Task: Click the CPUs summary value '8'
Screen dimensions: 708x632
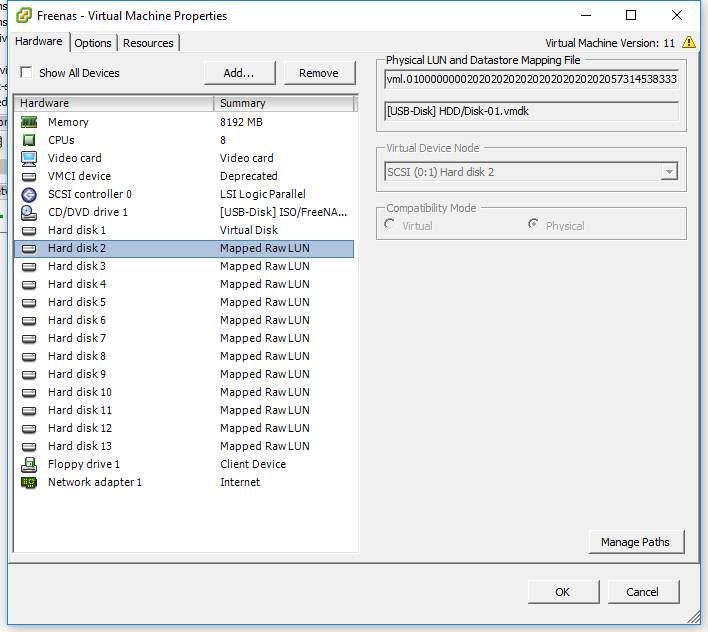Action: [x=223, y=140]
